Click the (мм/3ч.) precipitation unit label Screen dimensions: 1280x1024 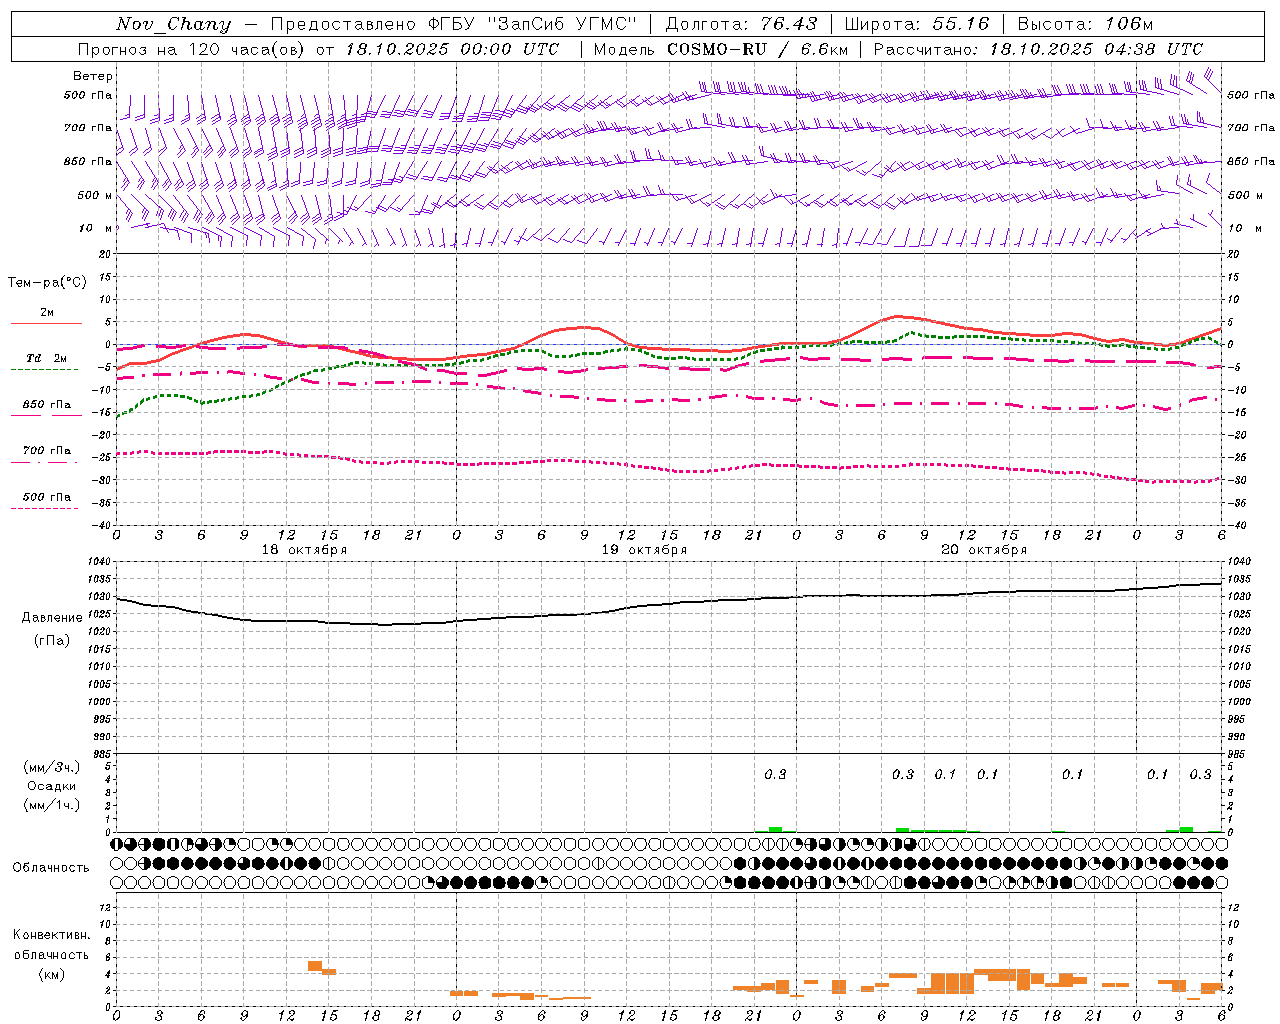(52, 767)
